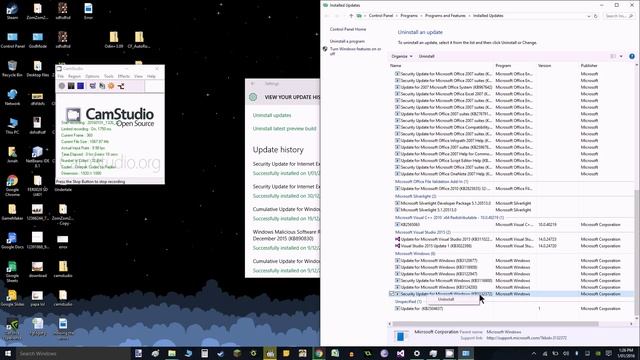The height and width of the screenshot is (360, 640).
Task: Collapse the Microsoft Silverlight group header
Action: [x=416, y=196]
